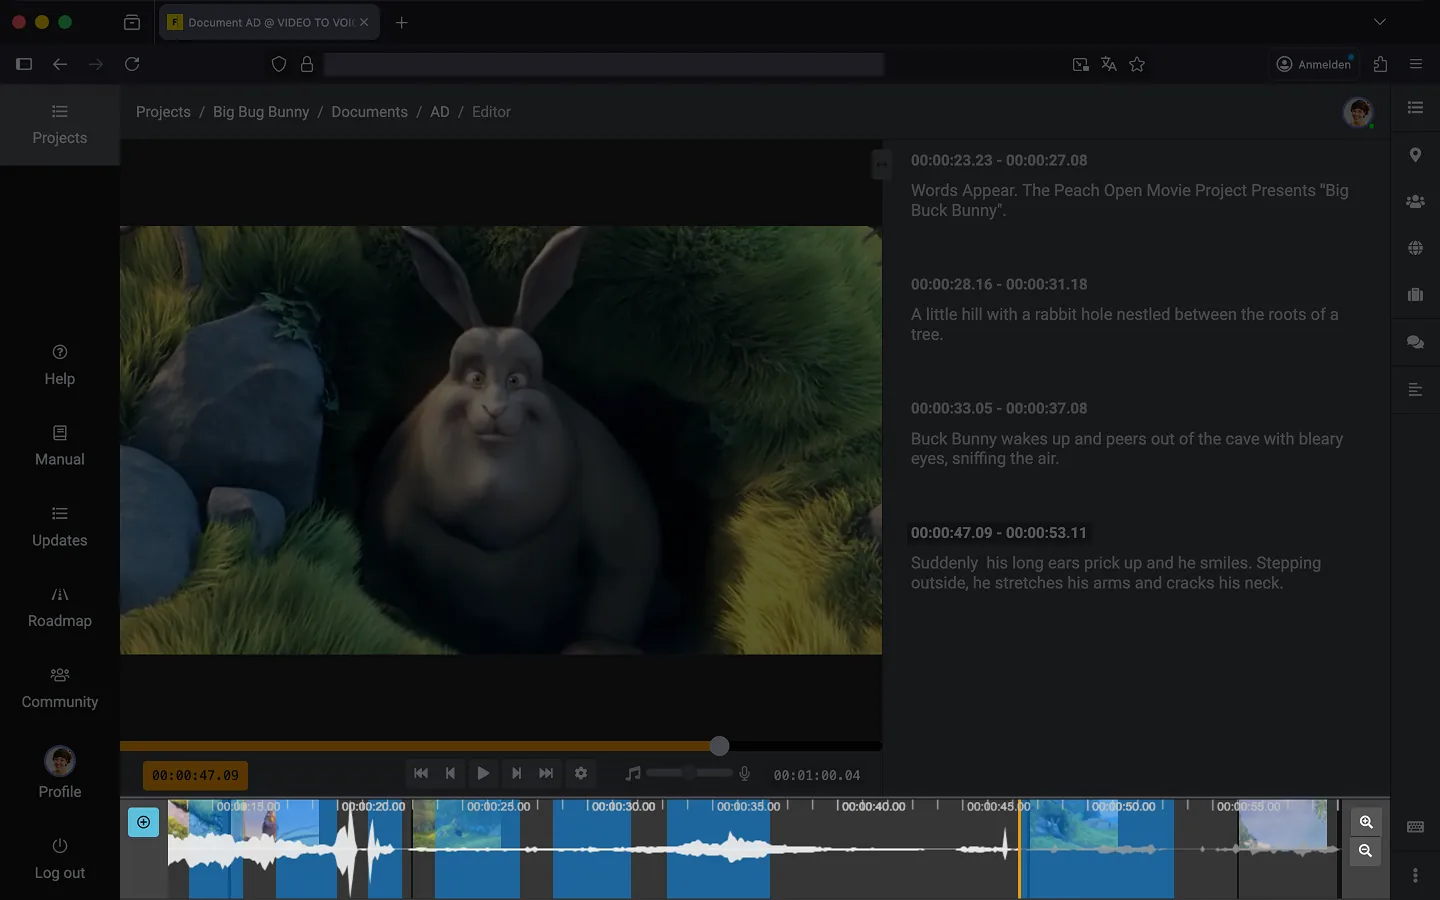The height and width of the screenshot is (900, 1440).
Task: Open the globe panel in the right sidebar
Action: (1415, 248)
